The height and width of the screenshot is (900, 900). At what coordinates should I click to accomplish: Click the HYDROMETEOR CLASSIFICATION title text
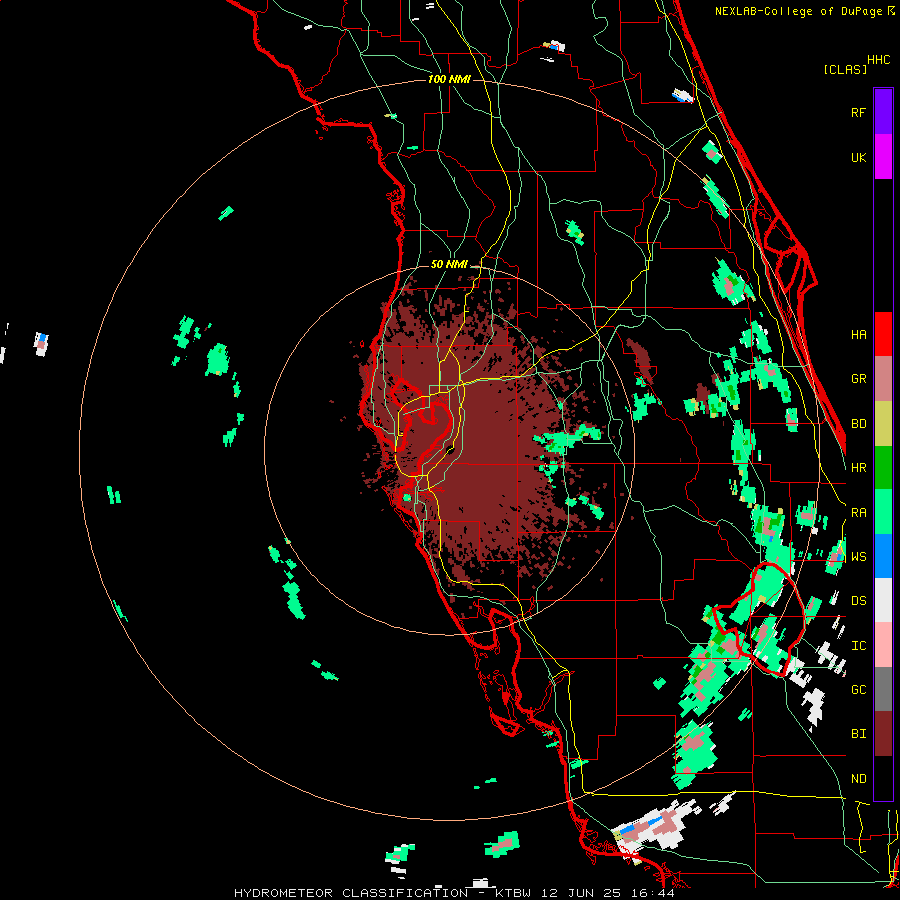[x=351, y=893]
